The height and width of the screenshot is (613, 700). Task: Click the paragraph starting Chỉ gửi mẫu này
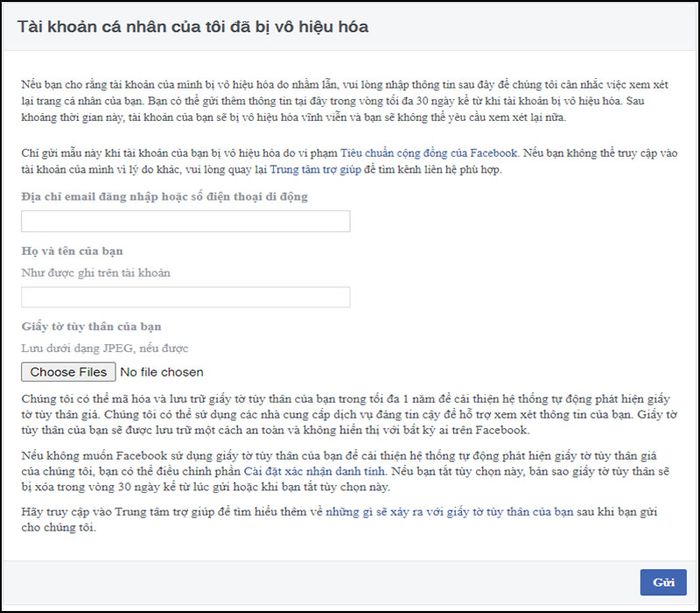[349, 161]
